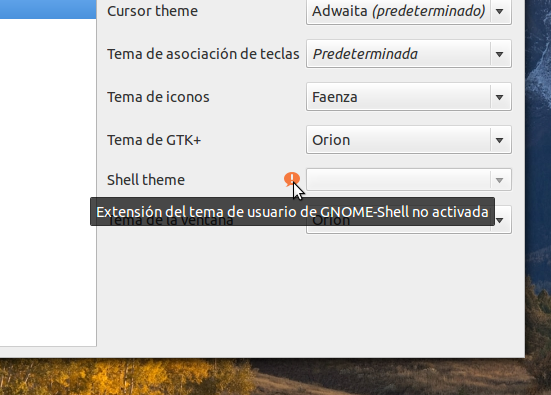
Task: Click the Tema de asociación de teclas label
Action: pos(203,54)
